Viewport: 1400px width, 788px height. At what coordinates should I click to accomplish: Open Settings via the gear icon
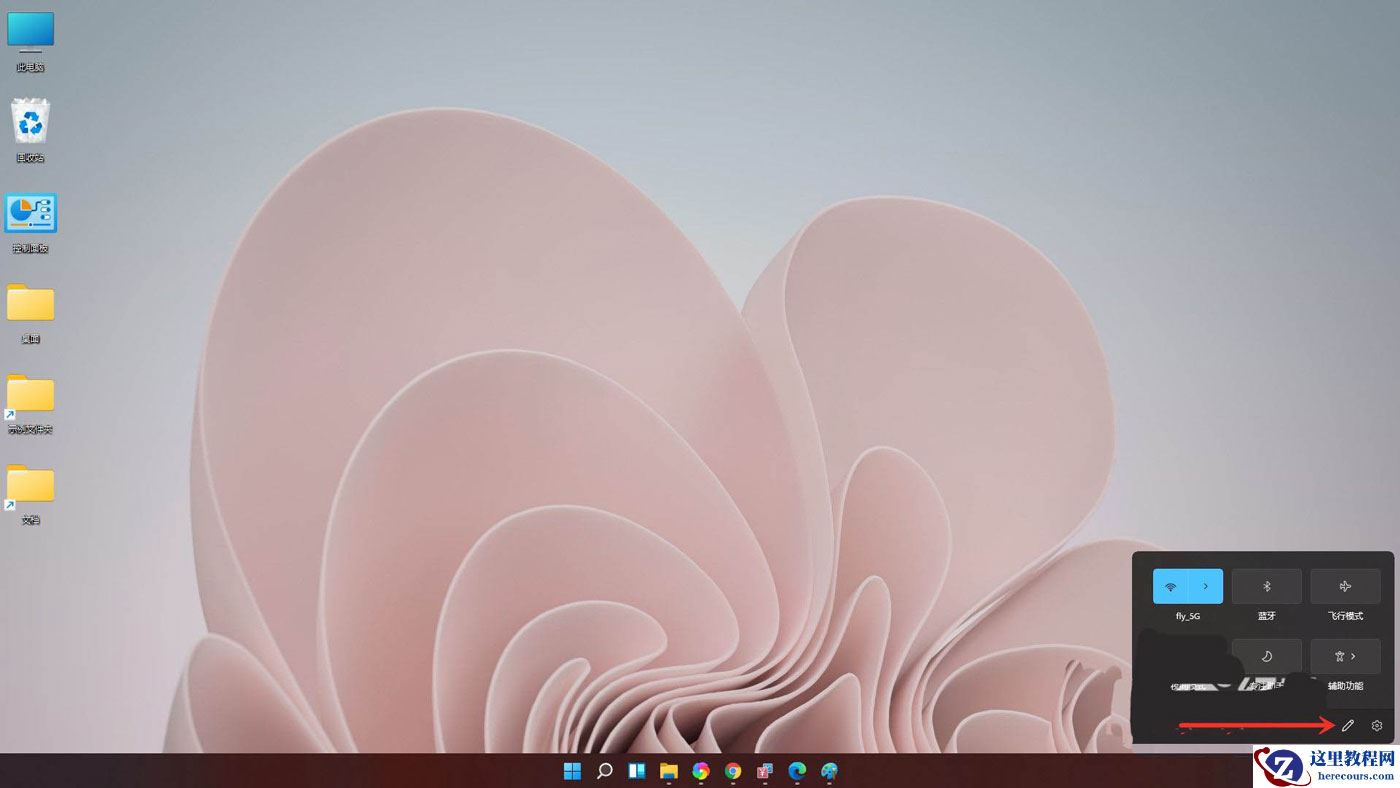tap(1377, 725)
